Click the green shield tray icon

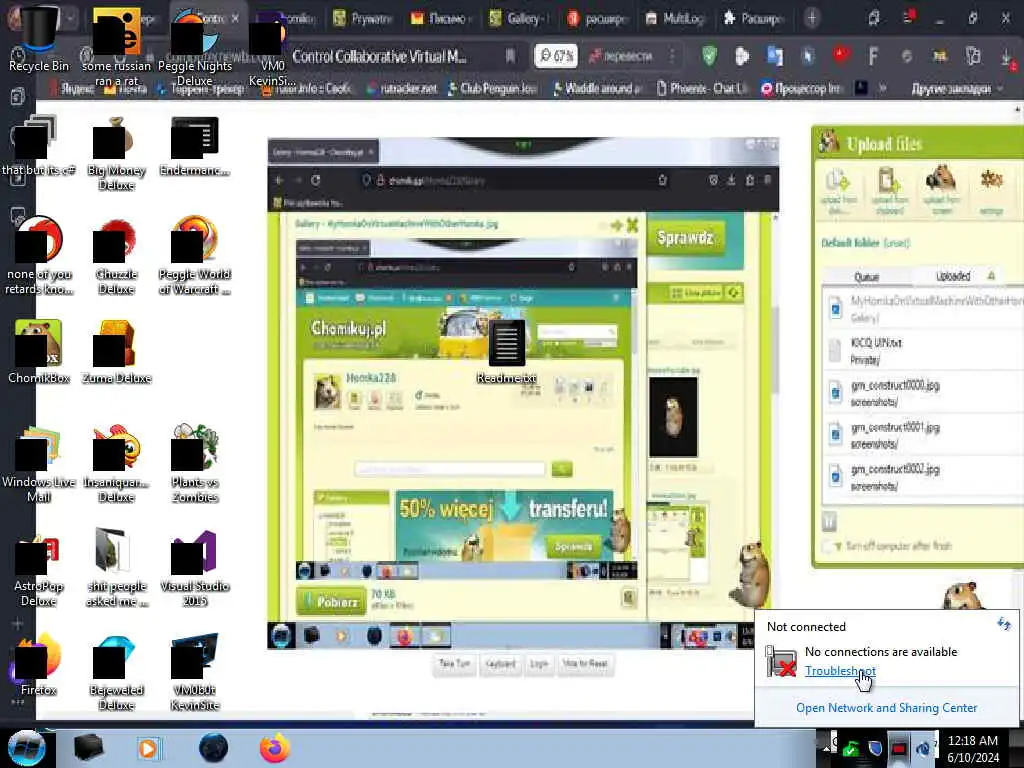pos(850,750)
